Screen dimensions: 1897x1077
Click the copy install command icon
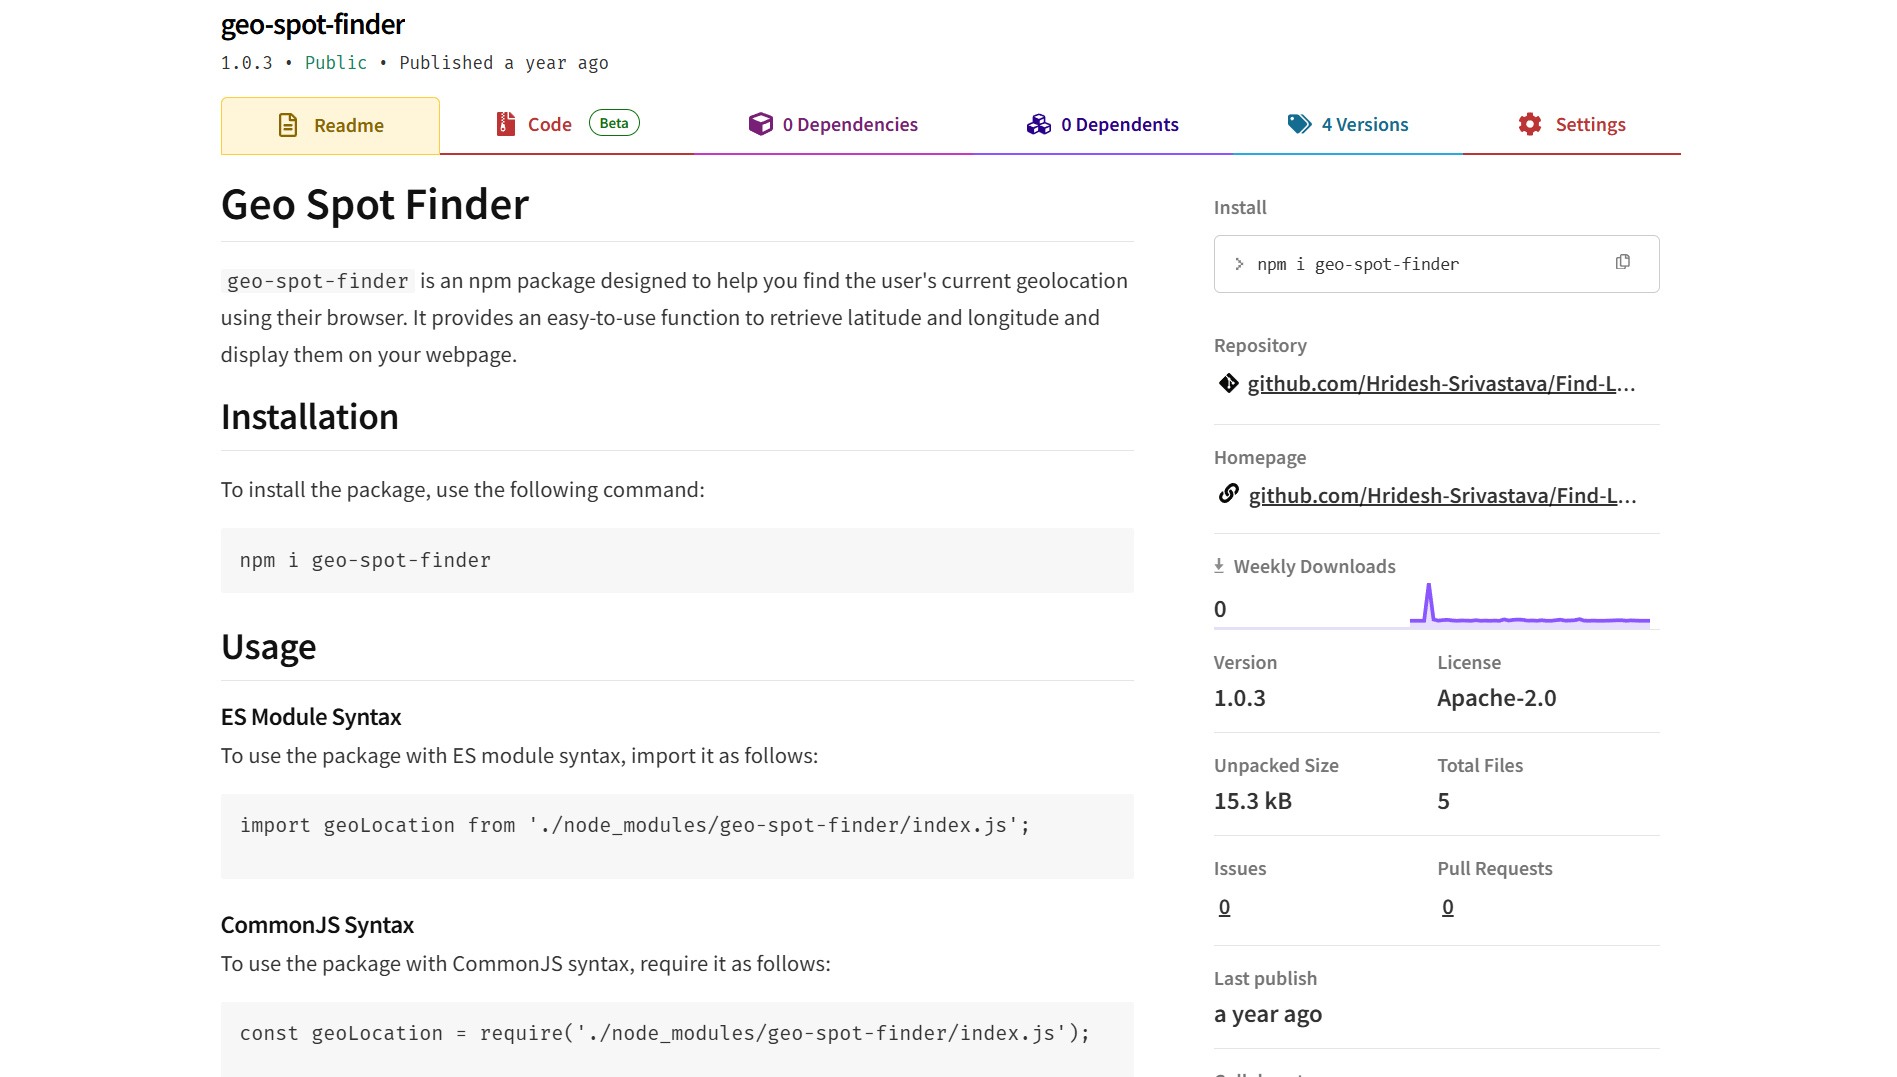click(x=1622, y=262)
